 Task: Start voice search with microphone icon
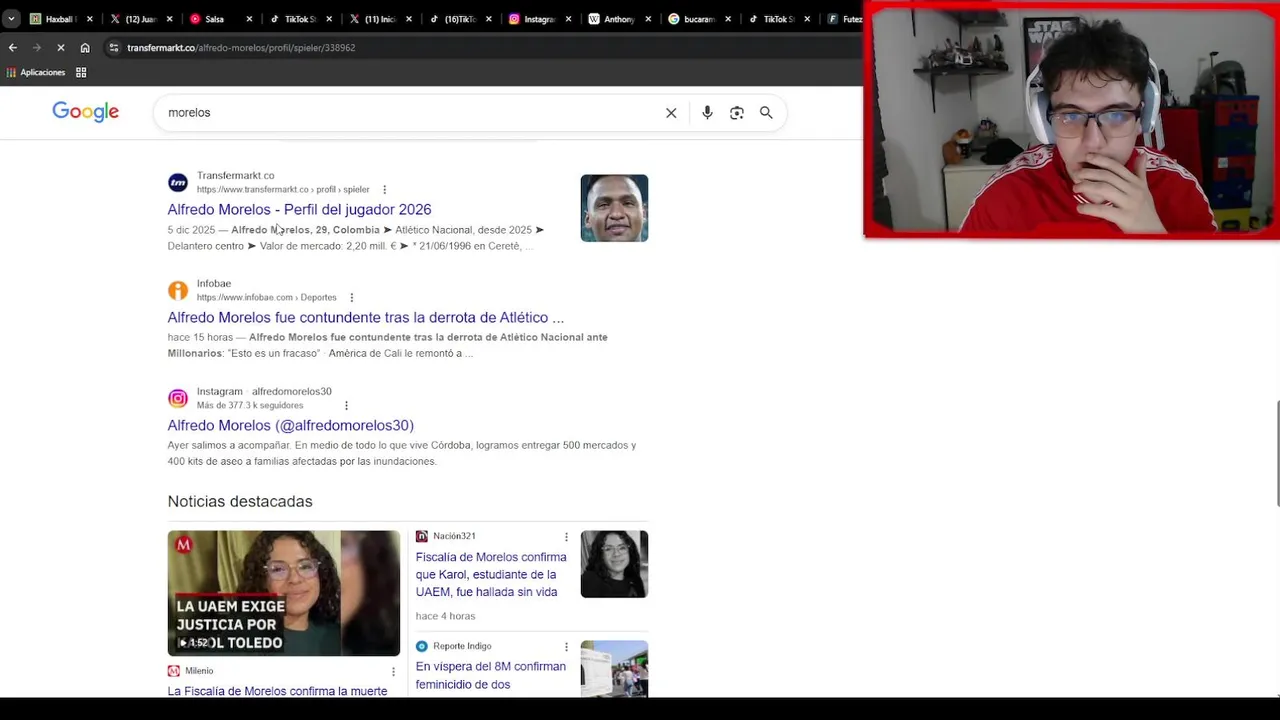(x=707, y=113)
